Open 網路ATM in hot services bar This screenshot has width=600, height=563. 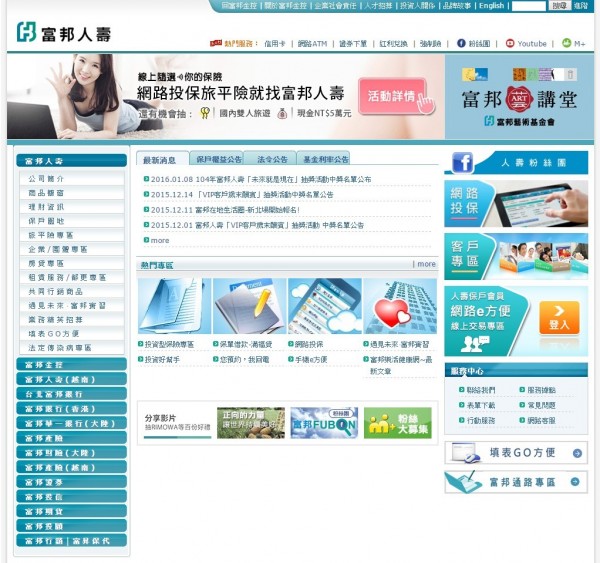click(x=312, y=44)
